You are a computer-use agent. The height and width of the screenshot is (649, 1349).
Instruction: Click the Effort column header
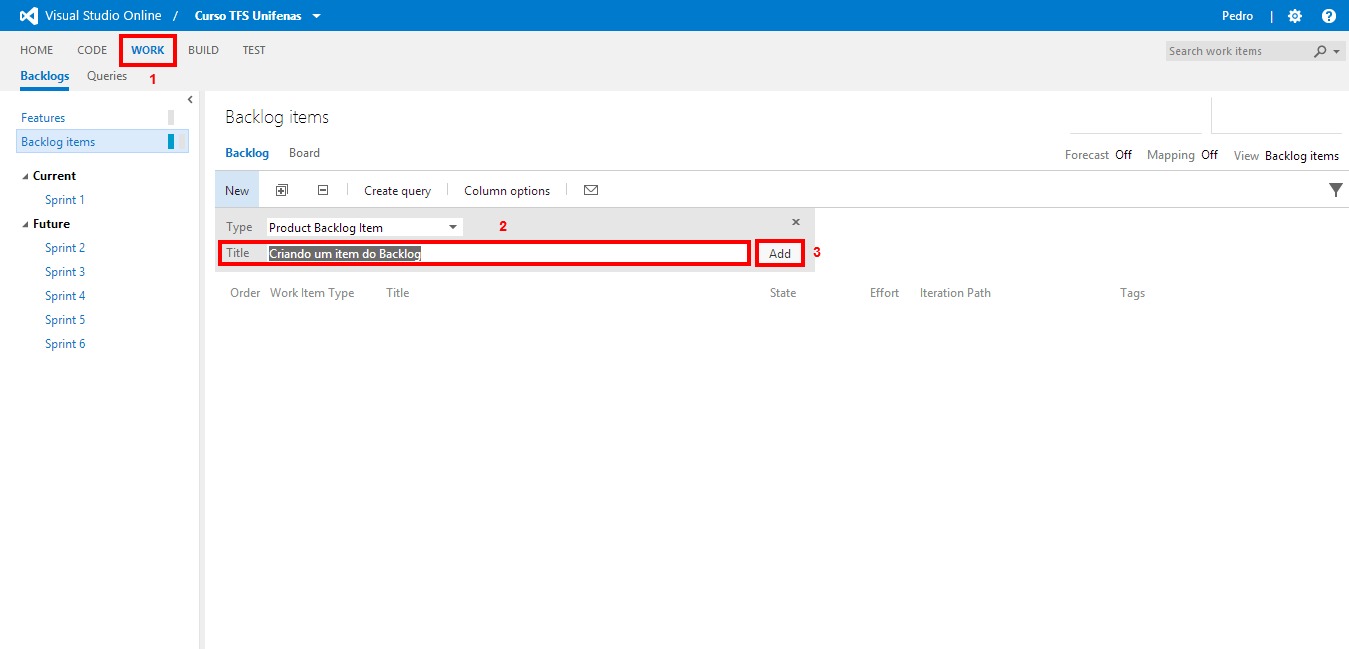884,293
